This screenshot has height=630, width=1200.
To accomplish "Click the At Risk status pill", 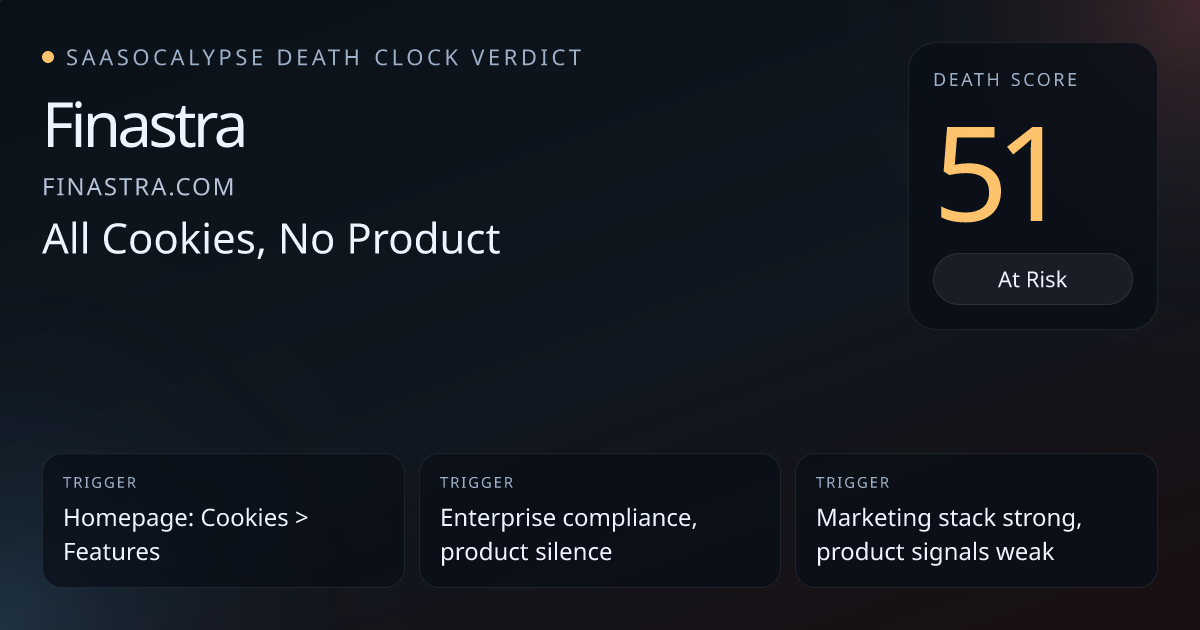I will tap(1033, 279).
